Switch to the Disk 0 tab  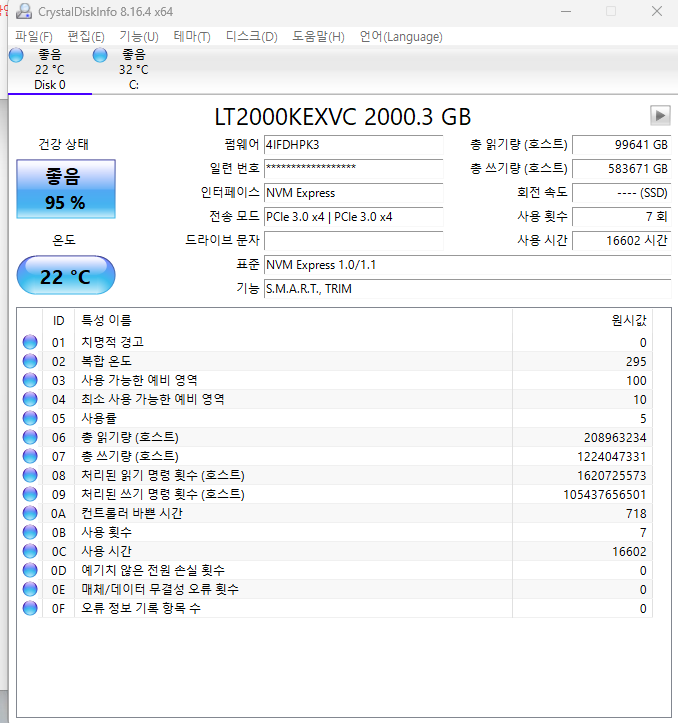click(50, 70)
